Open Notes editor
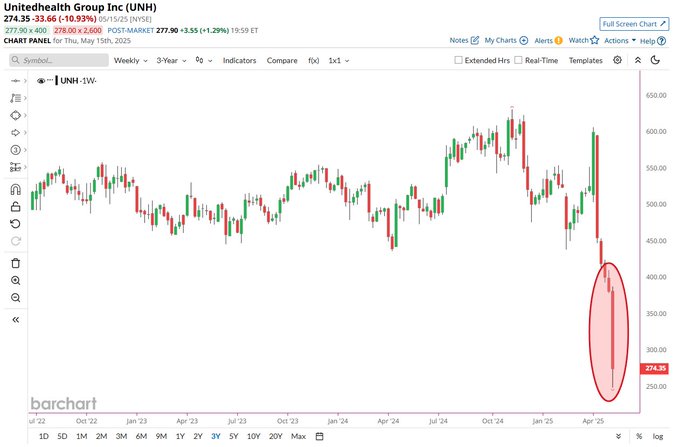The width and height of the screenshot is (680, 447). [x=464, y=40]
